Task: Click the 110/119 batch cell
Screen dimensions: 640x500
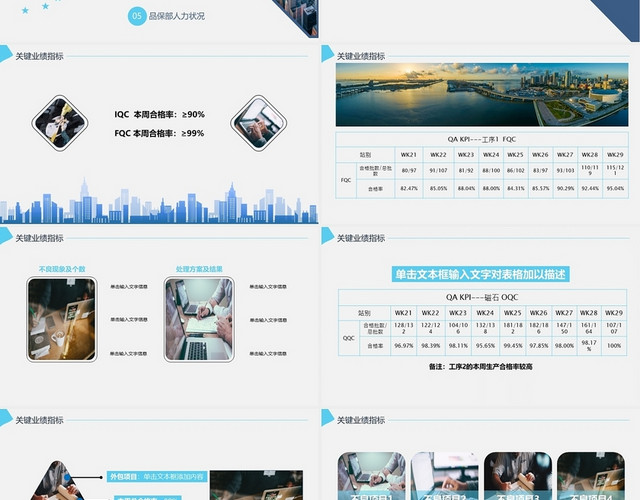Action: coord(590,171)
